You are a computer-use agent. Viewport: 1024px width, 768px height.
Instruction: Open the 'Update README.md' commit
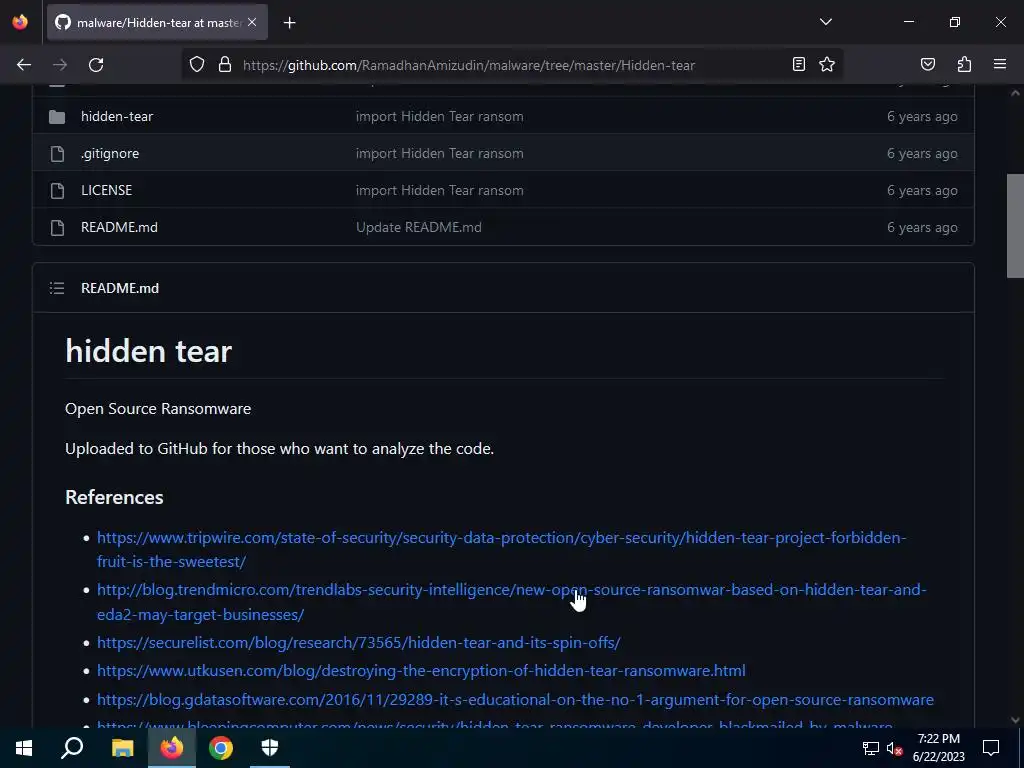(x=419, y=227)
